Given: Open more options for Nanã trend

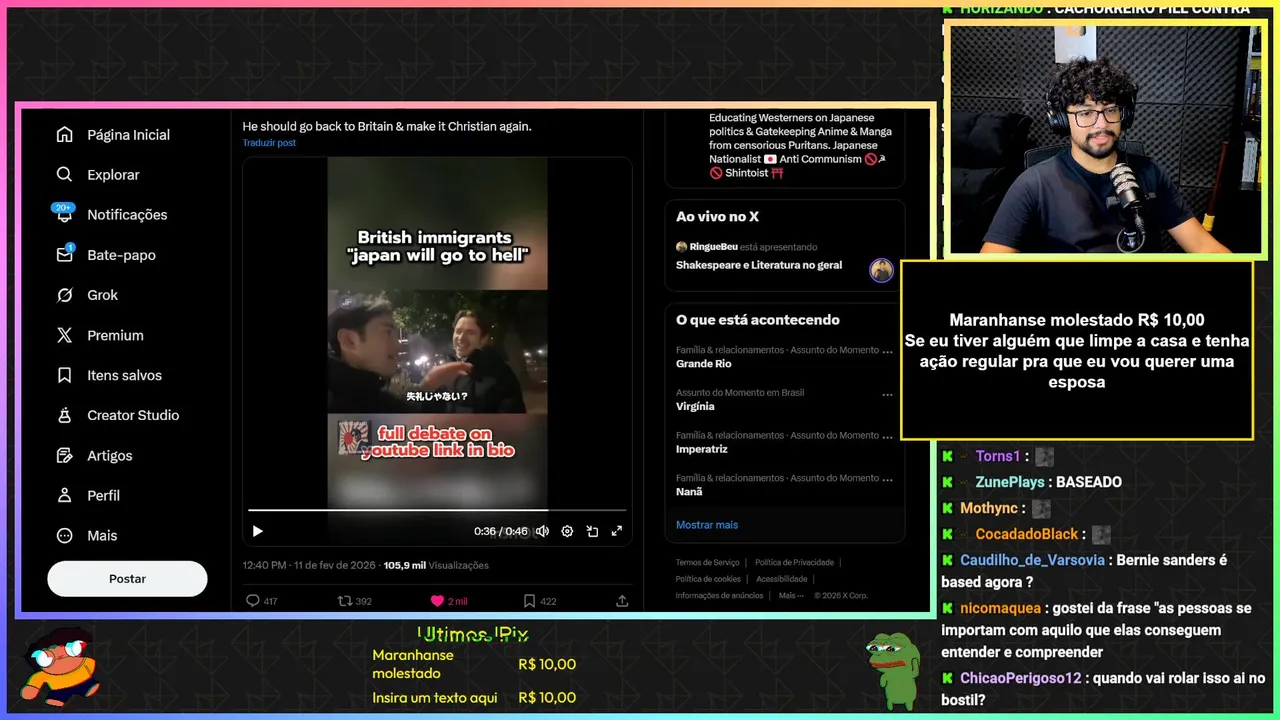Looking at the screenshot, I should (x=887, y=479).
